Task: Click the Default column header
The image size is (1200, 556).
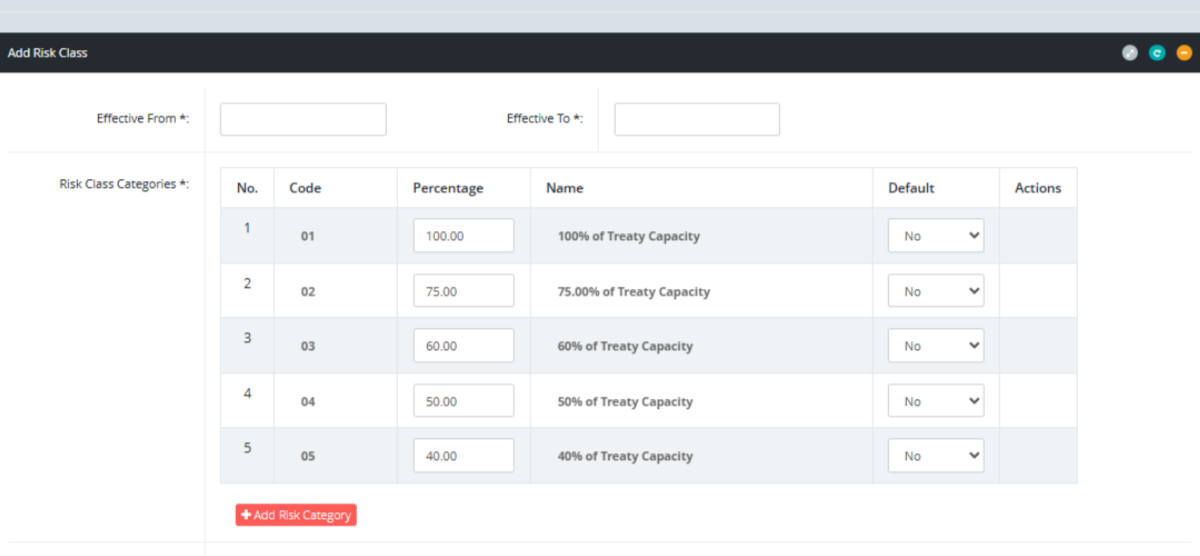Action: [x=911, y=188]
